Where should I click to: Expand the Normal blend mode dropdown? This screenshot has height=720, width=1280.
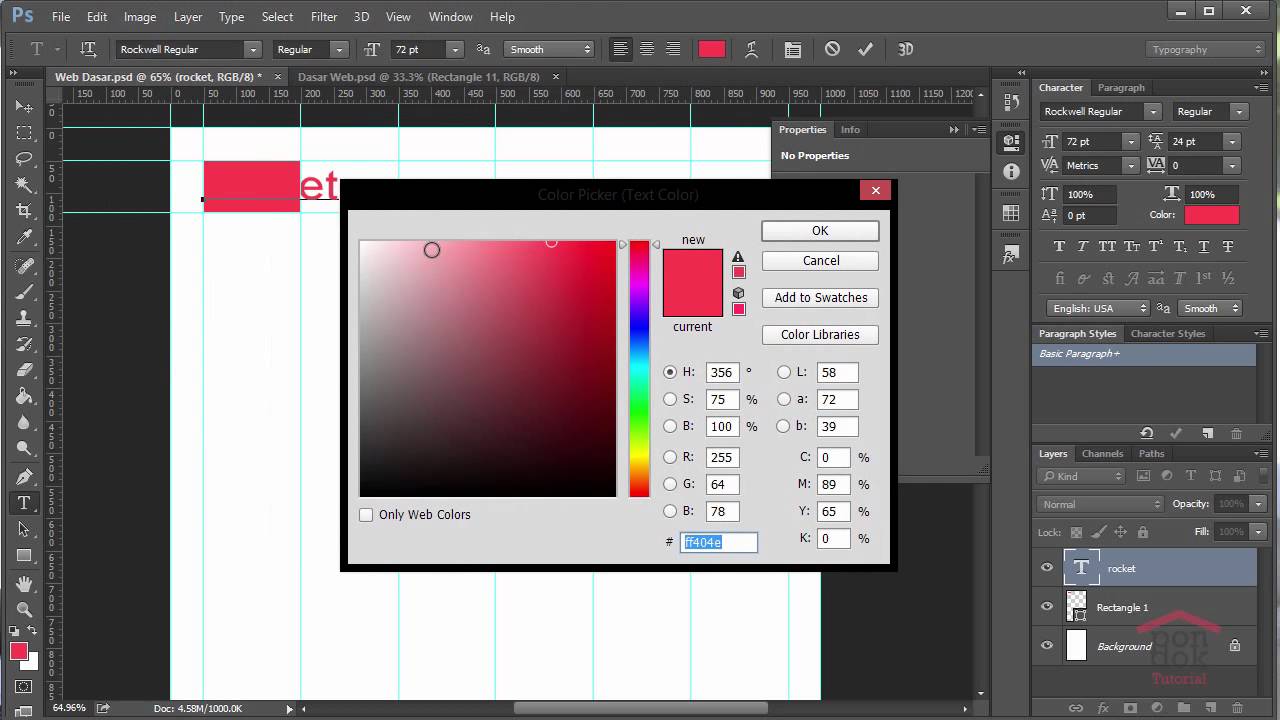pyautogui.click(x=1100, y=504)
